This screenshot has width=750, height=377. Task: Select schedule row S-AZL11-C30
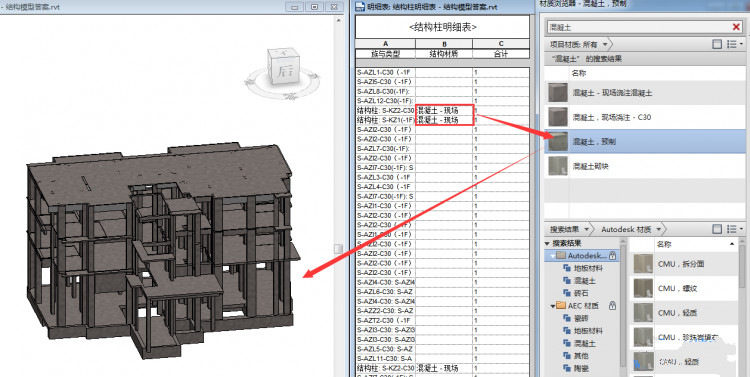tap(442, 359)
